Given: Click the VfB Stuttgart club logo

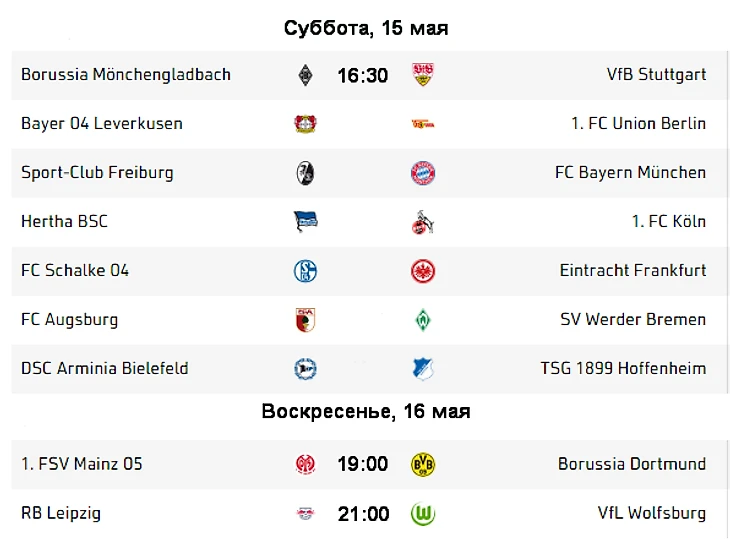Looking at the screenshot, I should tap(423, 75).
